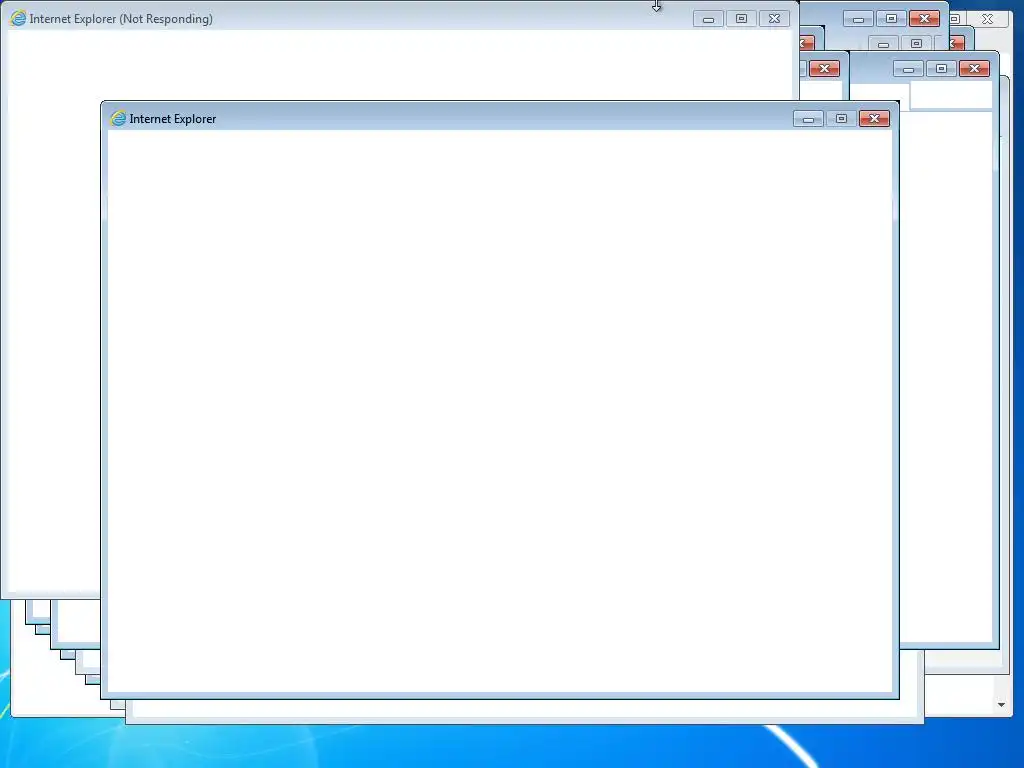This screenshot has width=1024, height=768.
Task: Click the Internet Explorer logo in the front window's title bar
Action: click(118, 118)
